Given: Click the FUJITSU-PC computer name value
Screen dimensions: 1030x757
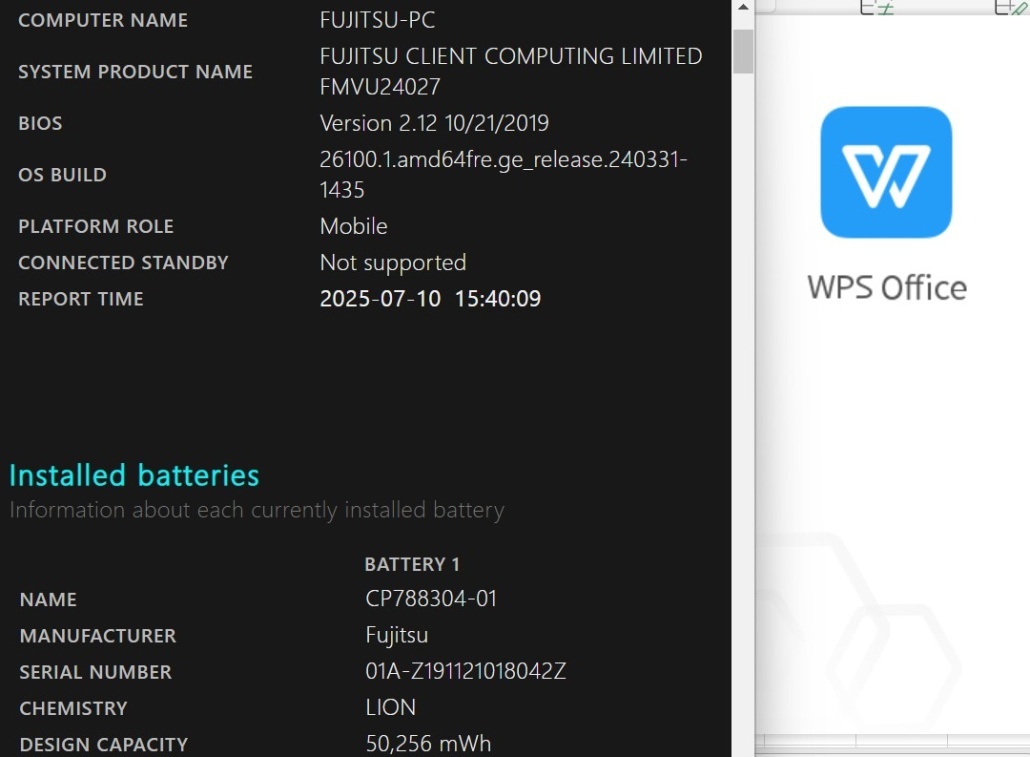Looking at the screenshot, I should point(377,20).
